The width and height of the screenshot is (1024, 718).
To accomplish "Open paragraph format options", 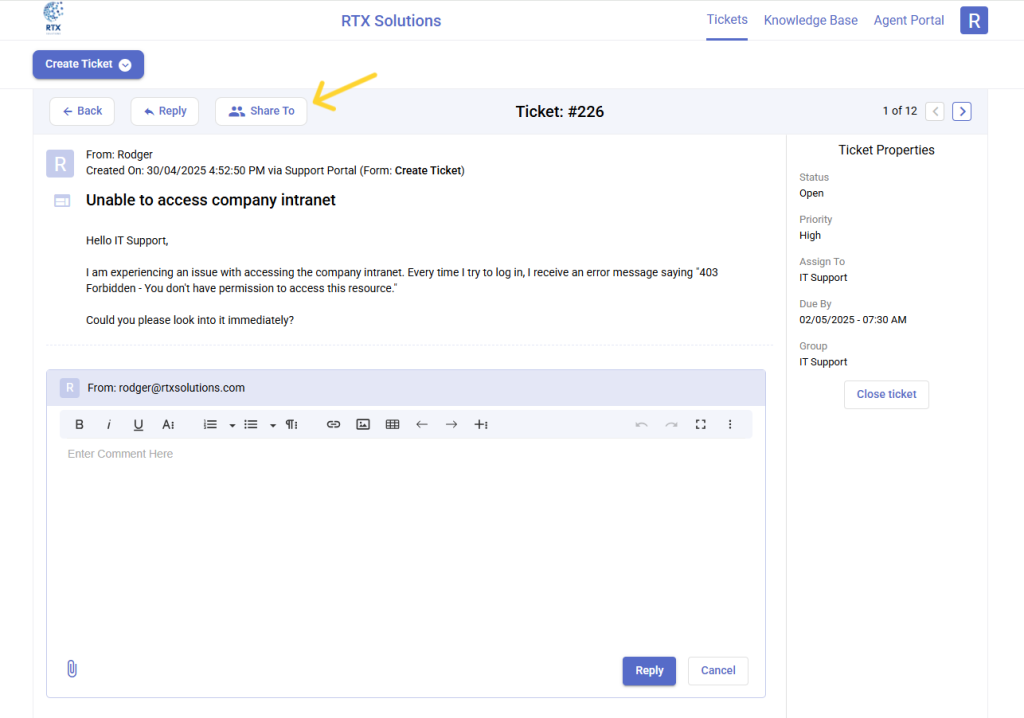I will point(291,425).
